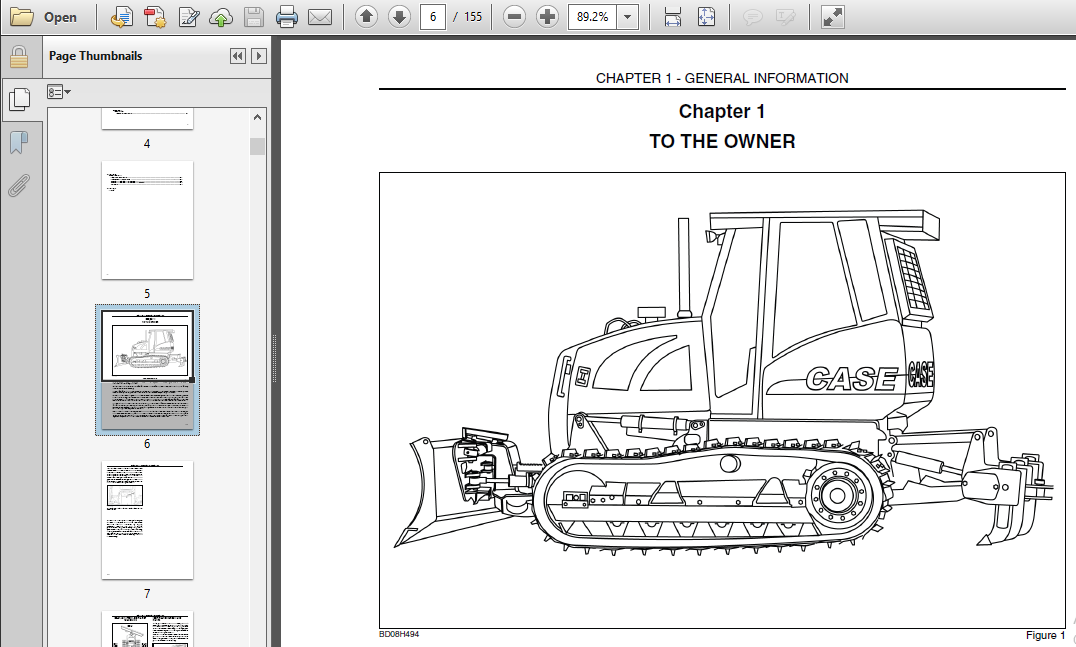This screenshot has height=647, width=1076.
Task: Select the page 4 thumbnail
Action: click(x=148, y=119)
